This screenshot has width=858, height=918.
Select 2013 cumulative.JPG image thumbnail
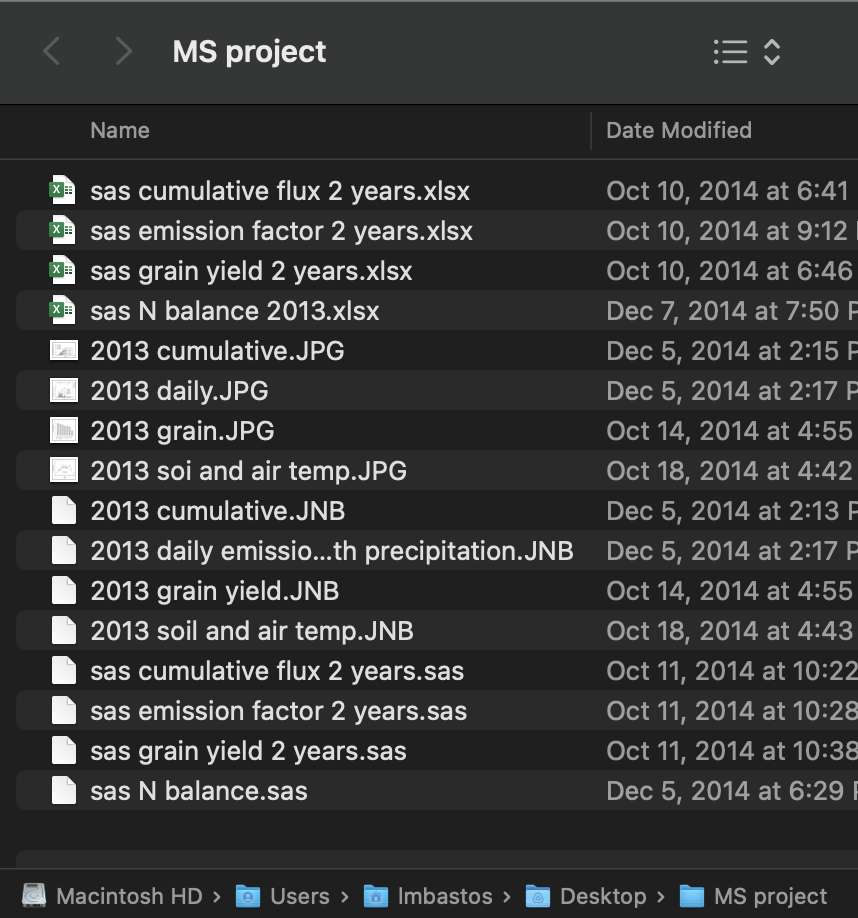[x=63, y=351]
